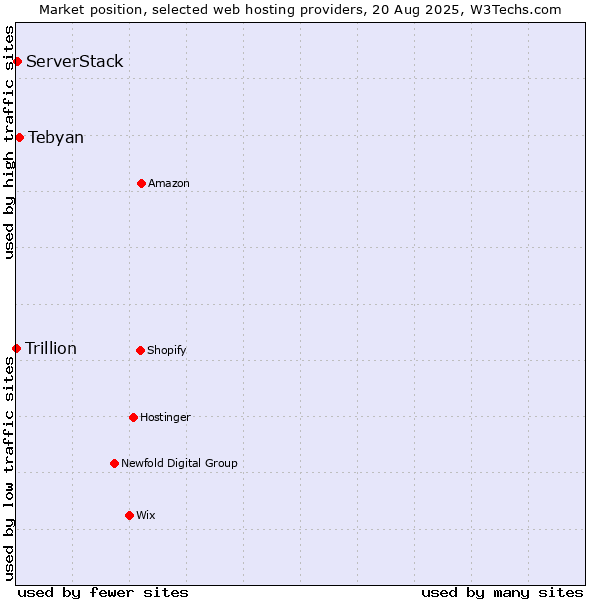This screenshot has height=600, width=600.
Task: Click the red Hostinger data point
Action: click(x=133, y=417)
